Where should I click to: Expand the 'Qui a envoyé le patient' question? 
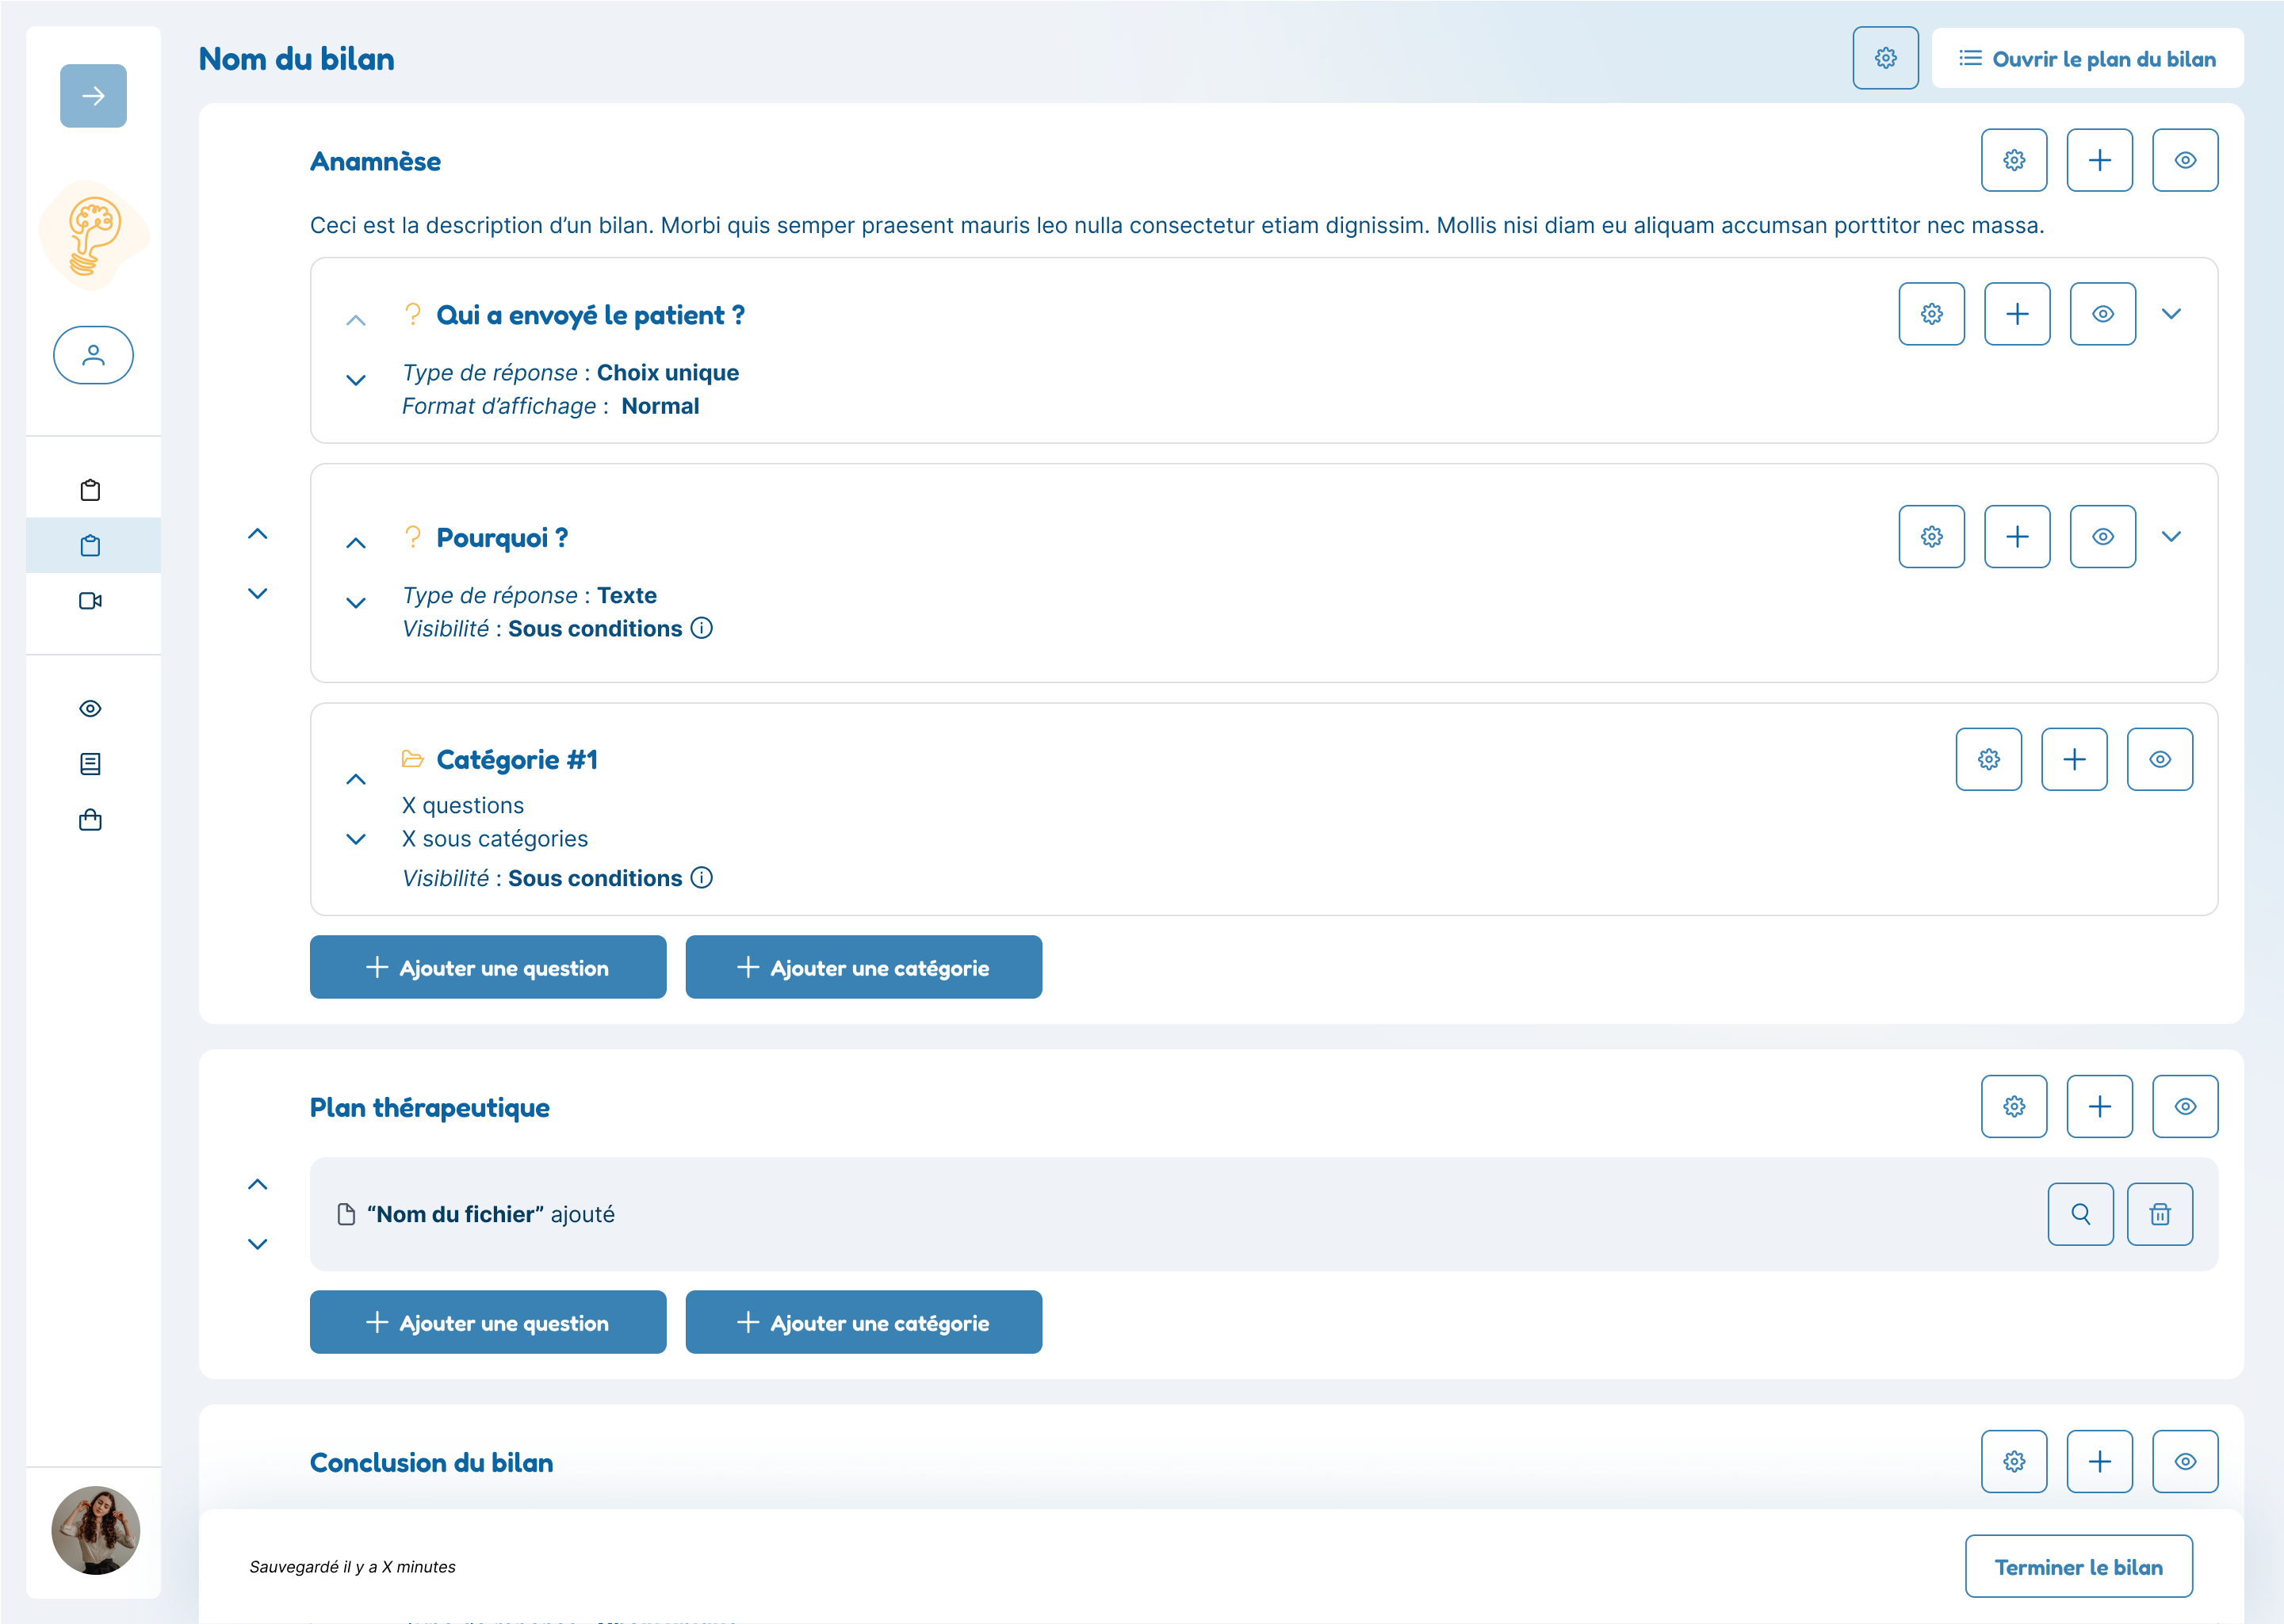point(2170,314)
